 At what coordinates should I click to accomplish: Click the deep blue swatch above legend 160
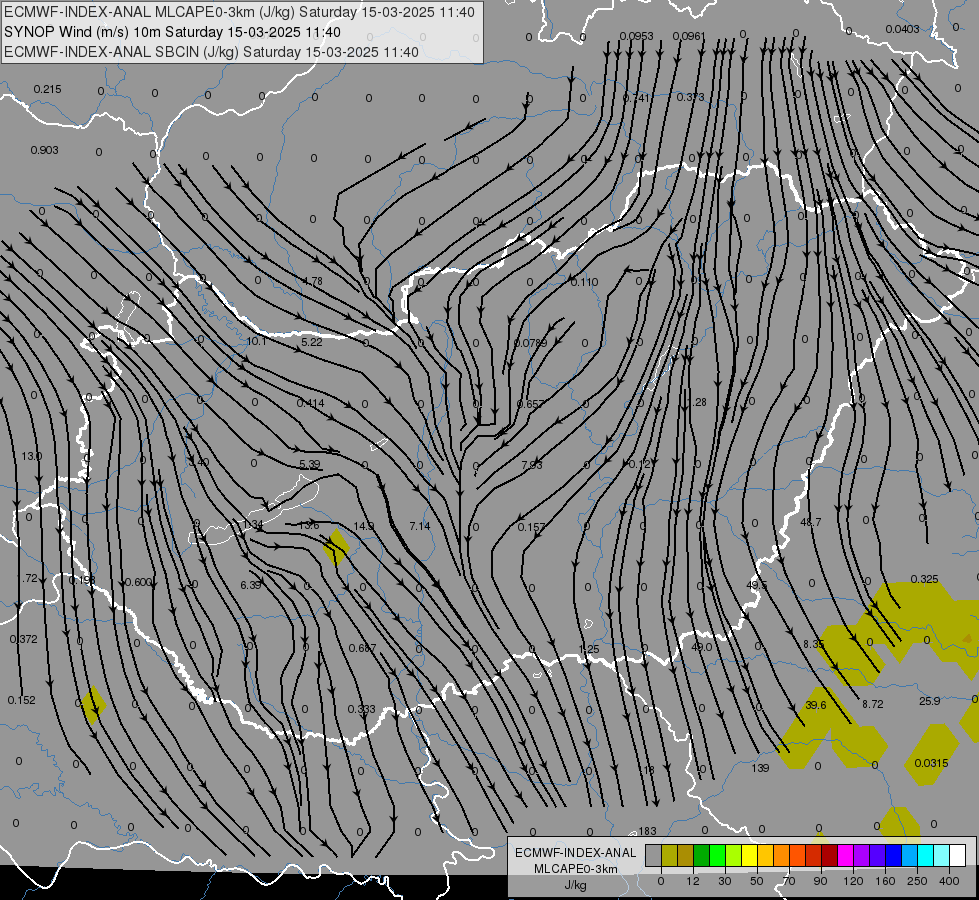tap(893, 856)
